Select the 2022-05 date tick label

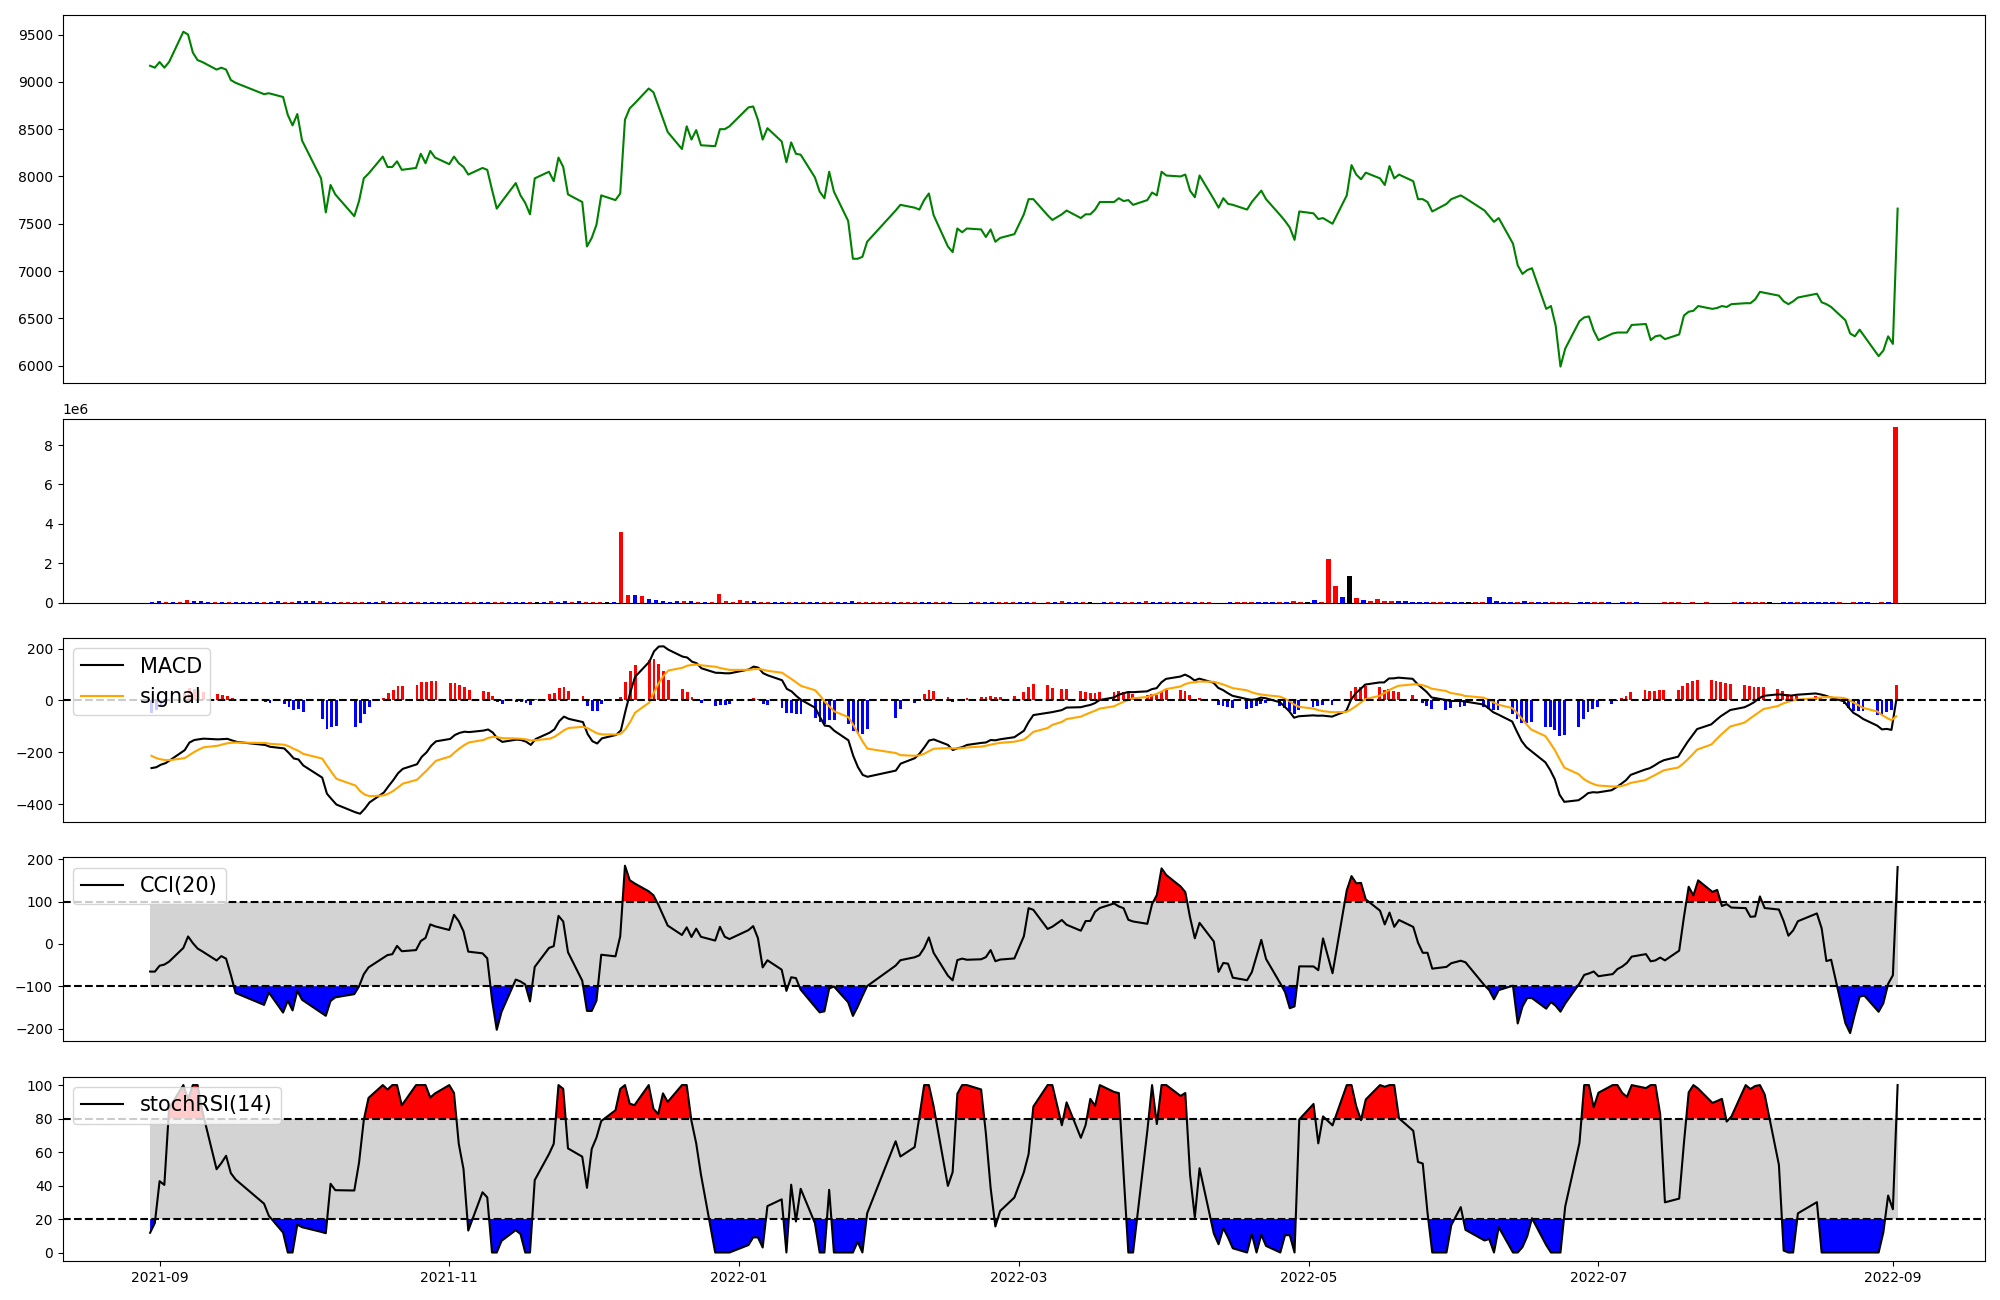tap(1309, 1277)
